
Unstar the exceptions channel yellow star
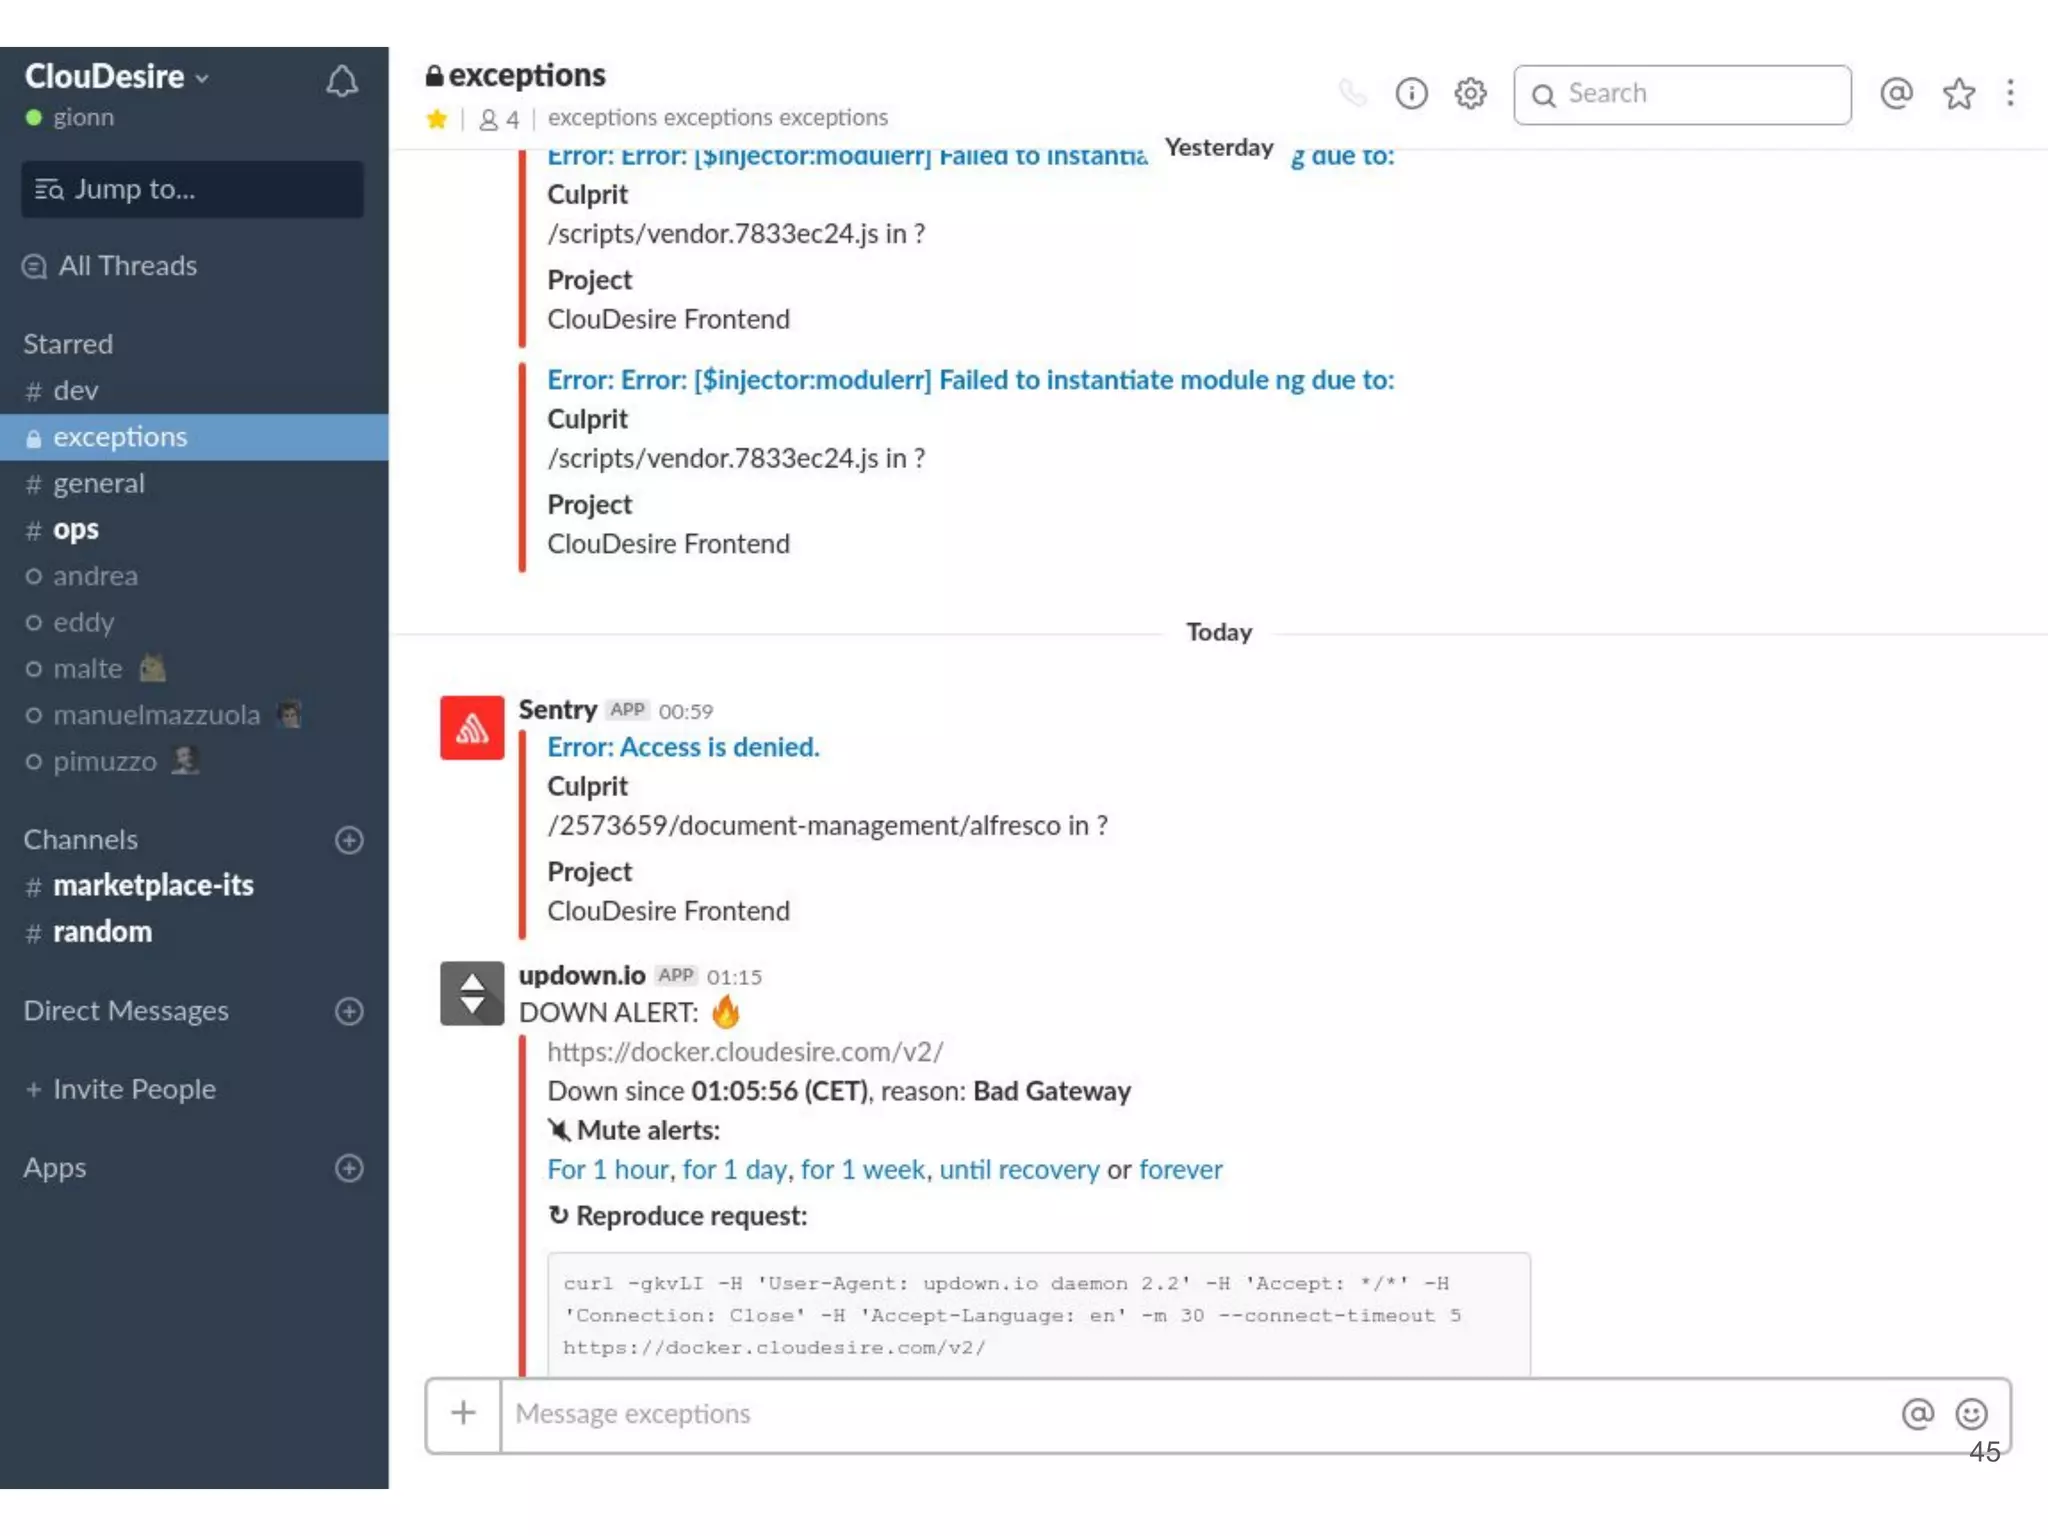pos(437,120)
